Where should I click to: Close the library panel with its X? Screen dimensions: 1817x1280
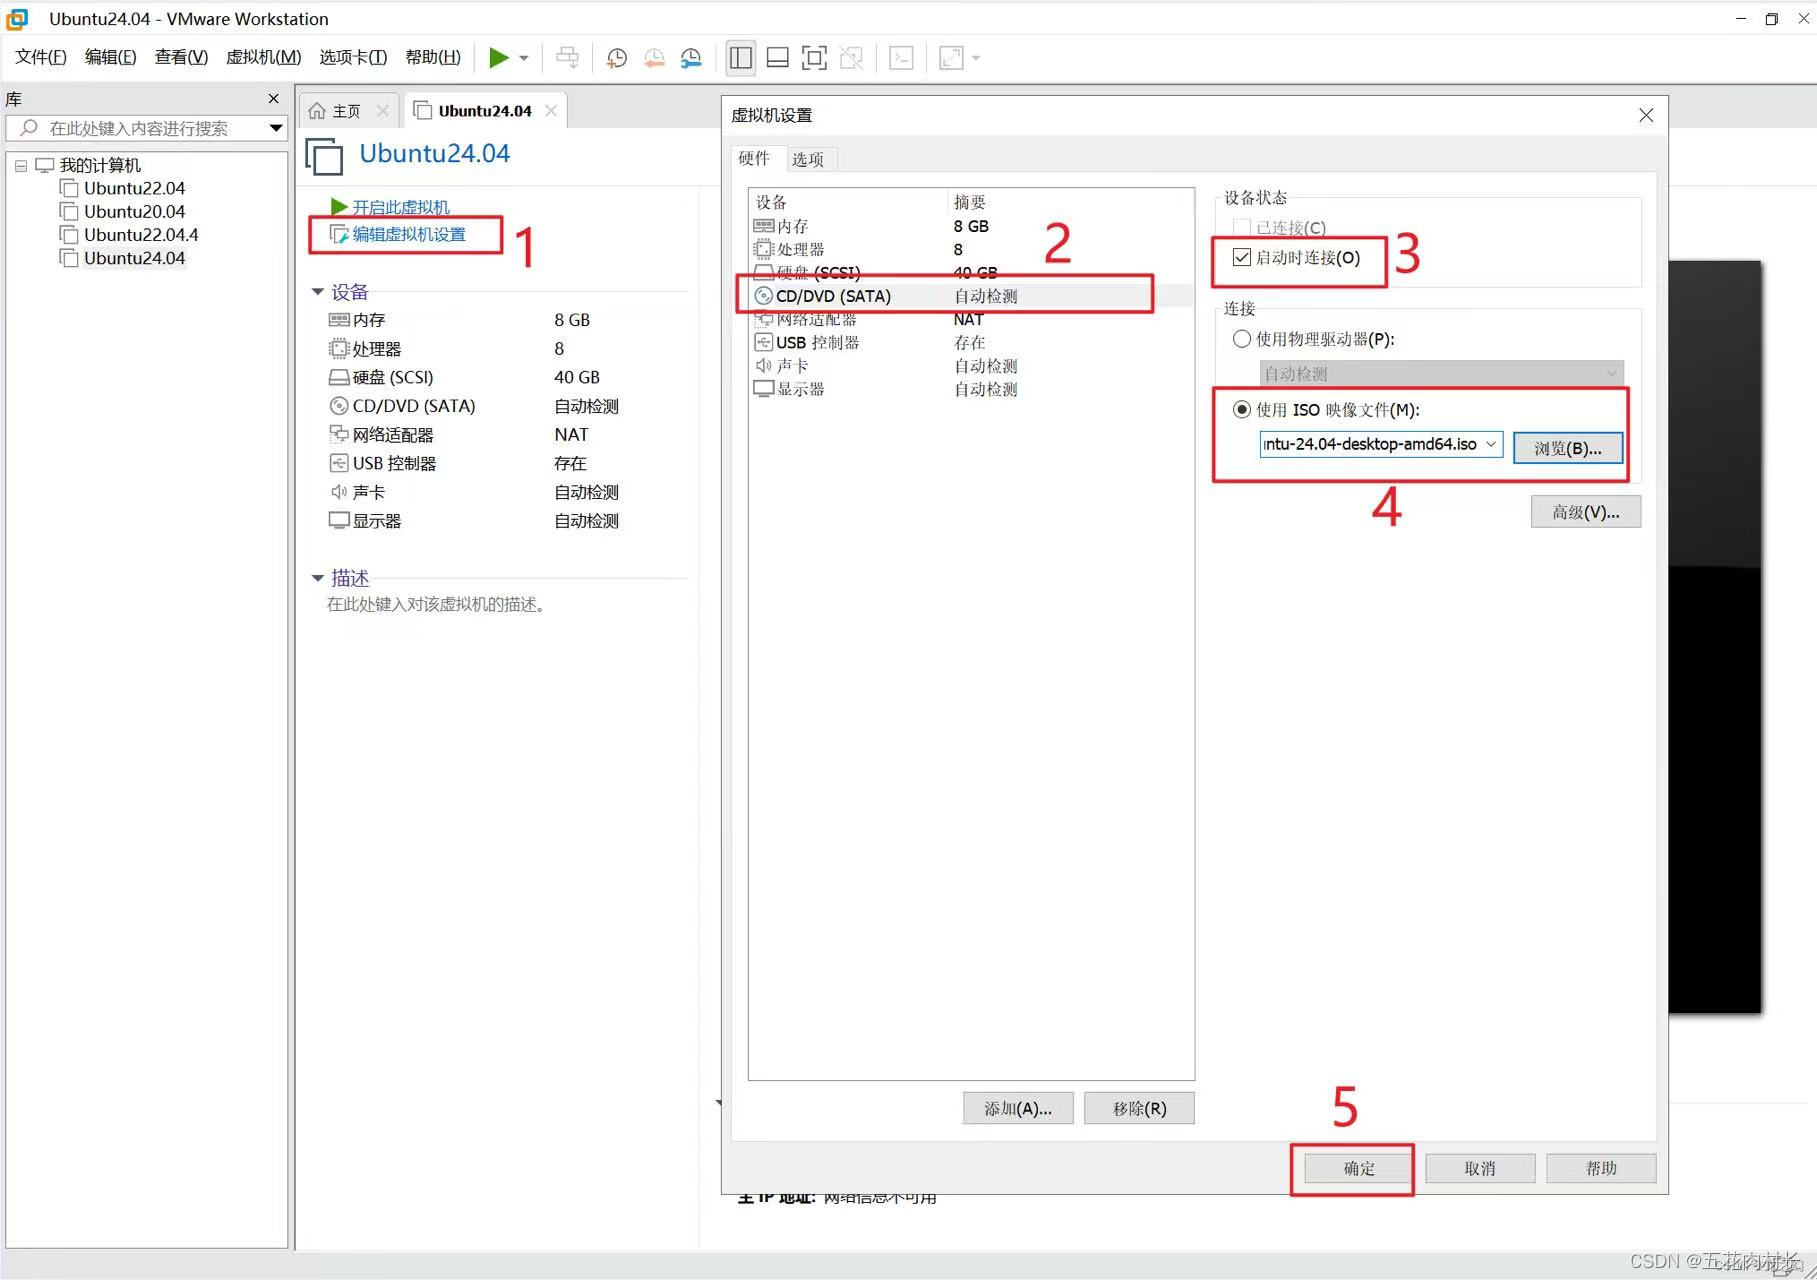point(273,98)
